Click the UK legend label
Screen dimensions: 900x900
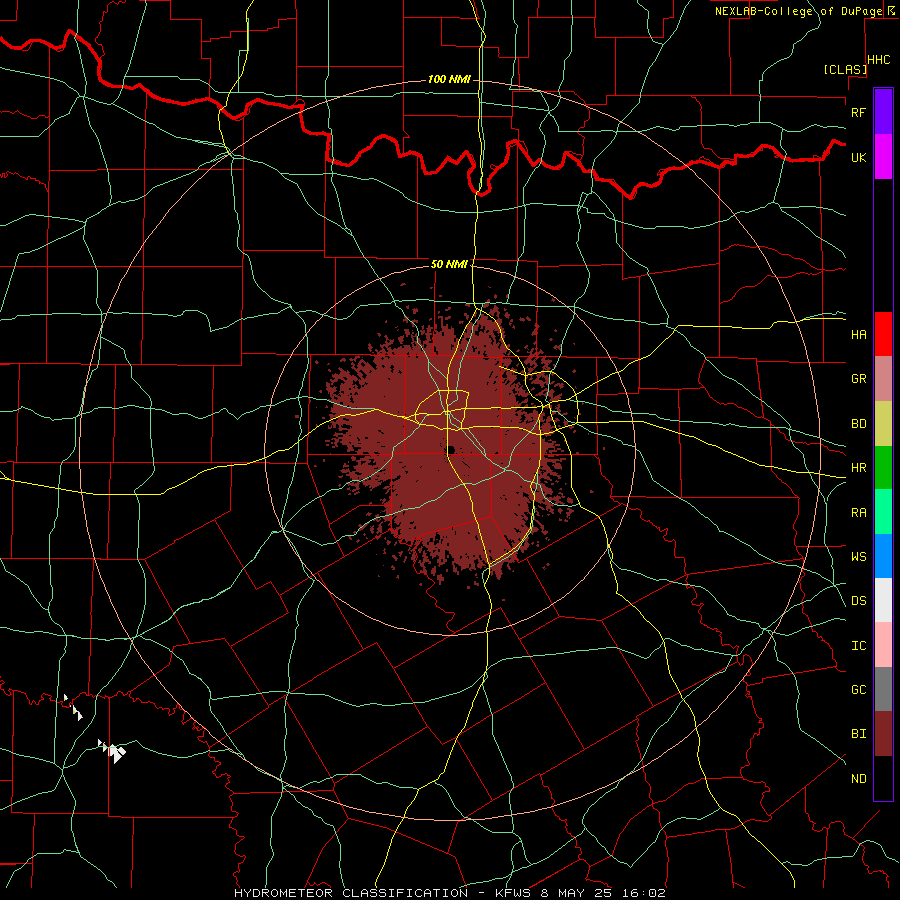(858, 157)
